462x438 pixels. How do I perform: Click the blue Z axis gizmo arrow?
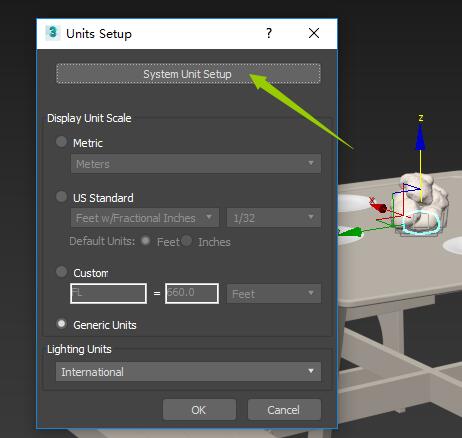click(x=420, y=137)
